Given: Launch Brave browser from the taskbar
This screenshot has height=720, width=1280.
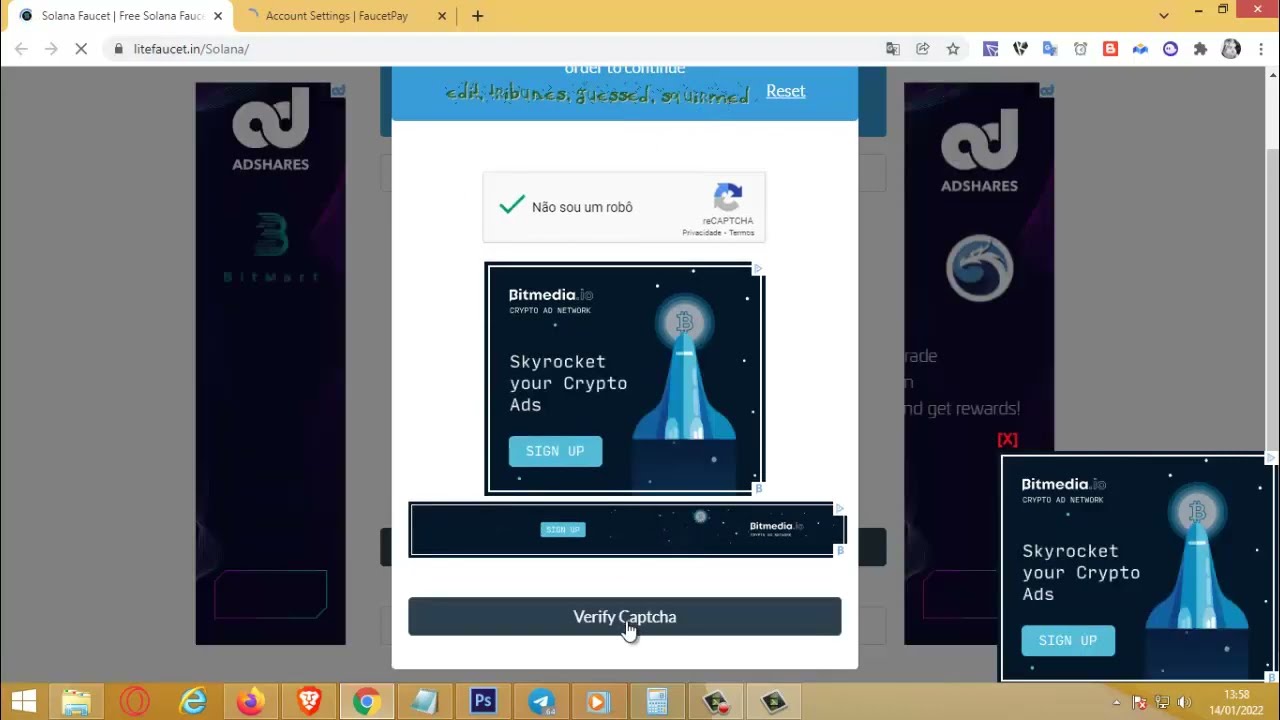Looking at the screenshot, I should coord(309,702).
